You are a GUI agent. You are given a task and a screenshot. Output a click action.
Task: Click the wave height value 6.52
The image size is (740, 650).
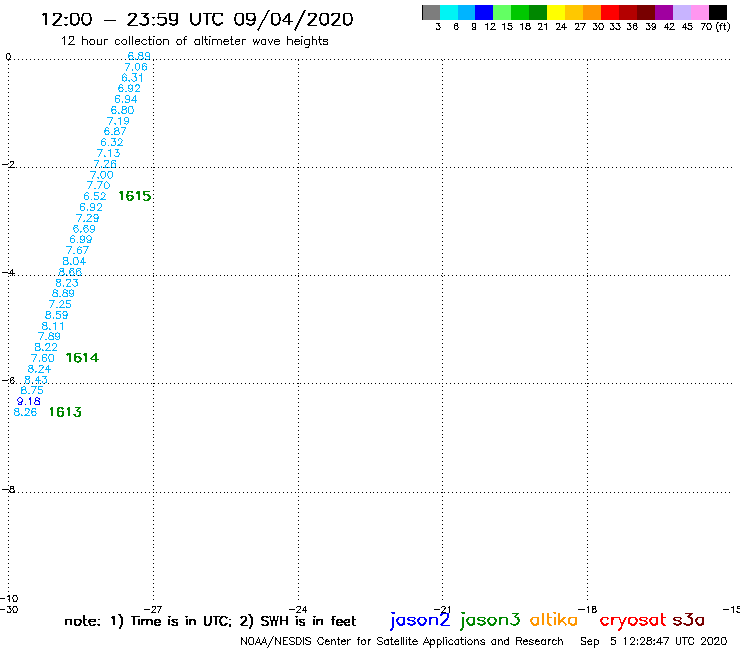coord(95,196)
